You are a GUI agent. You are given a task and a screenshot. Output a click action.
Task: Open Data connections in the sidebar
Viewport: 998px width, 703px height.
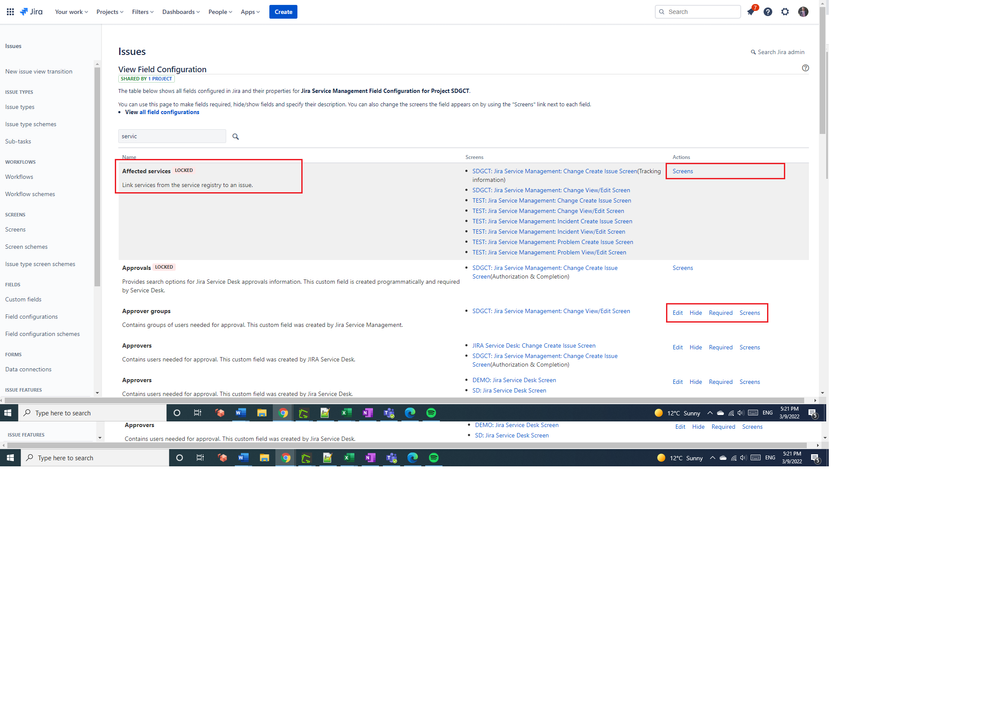[x=28, y=370]
